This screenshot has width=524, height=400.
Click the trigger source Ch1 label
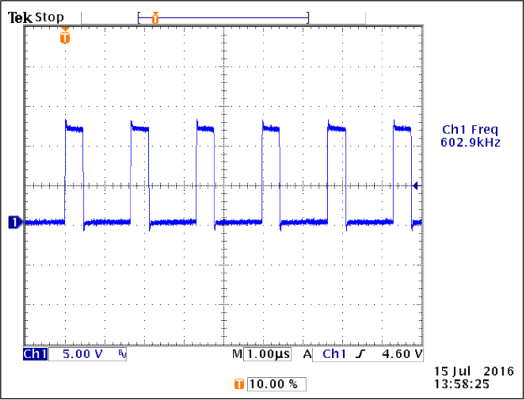point(334,354)
